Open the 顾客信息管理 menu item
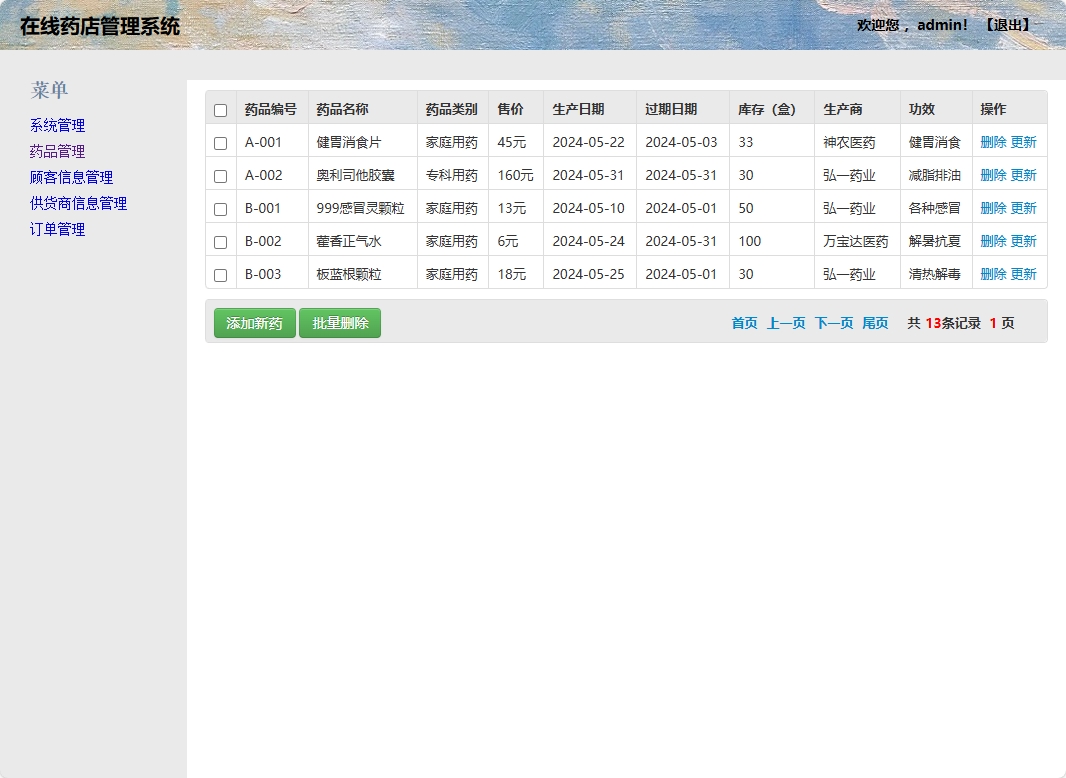This screenshot has height=778, width=1066. 70,177
